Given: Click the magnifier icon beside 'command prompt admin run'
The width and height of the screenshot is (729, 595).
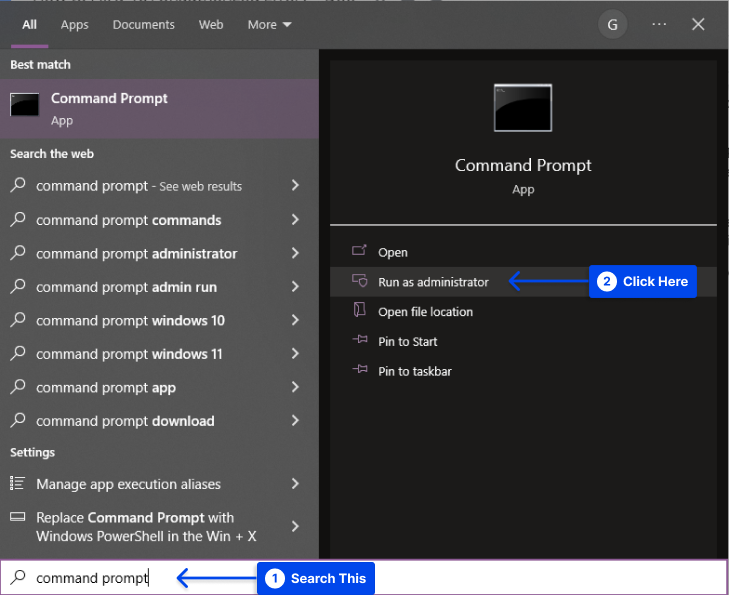Looking at the screenshot, I should pos(18,286).
